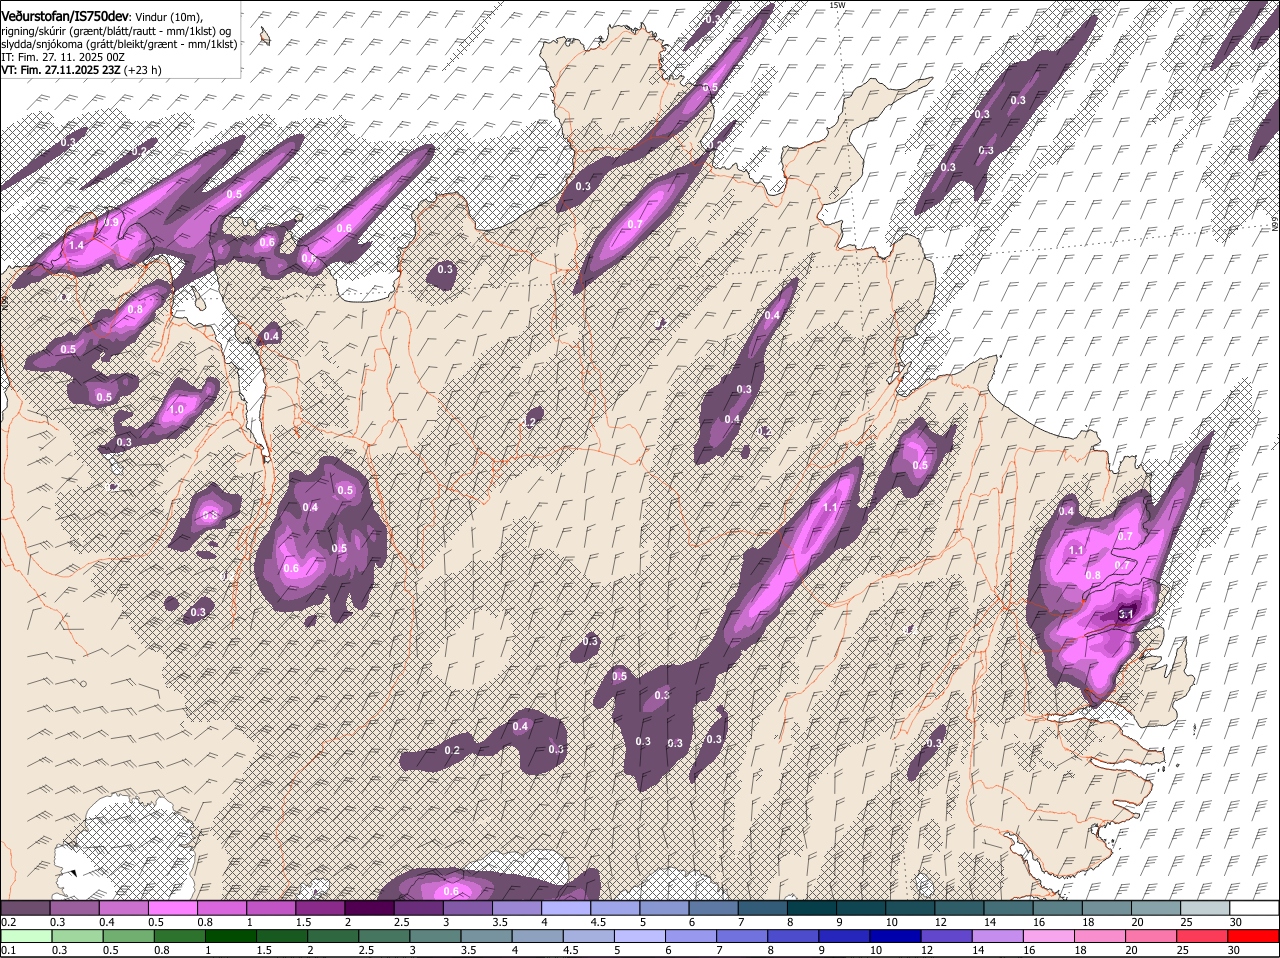The image size is (1280, 958).
Task: Select the dark teal 8–9 snow scale swatch
Action: point(810,908)
